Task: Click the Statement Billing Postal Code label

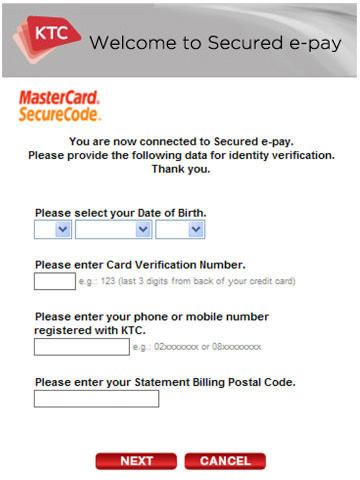Action: (165, 382)
